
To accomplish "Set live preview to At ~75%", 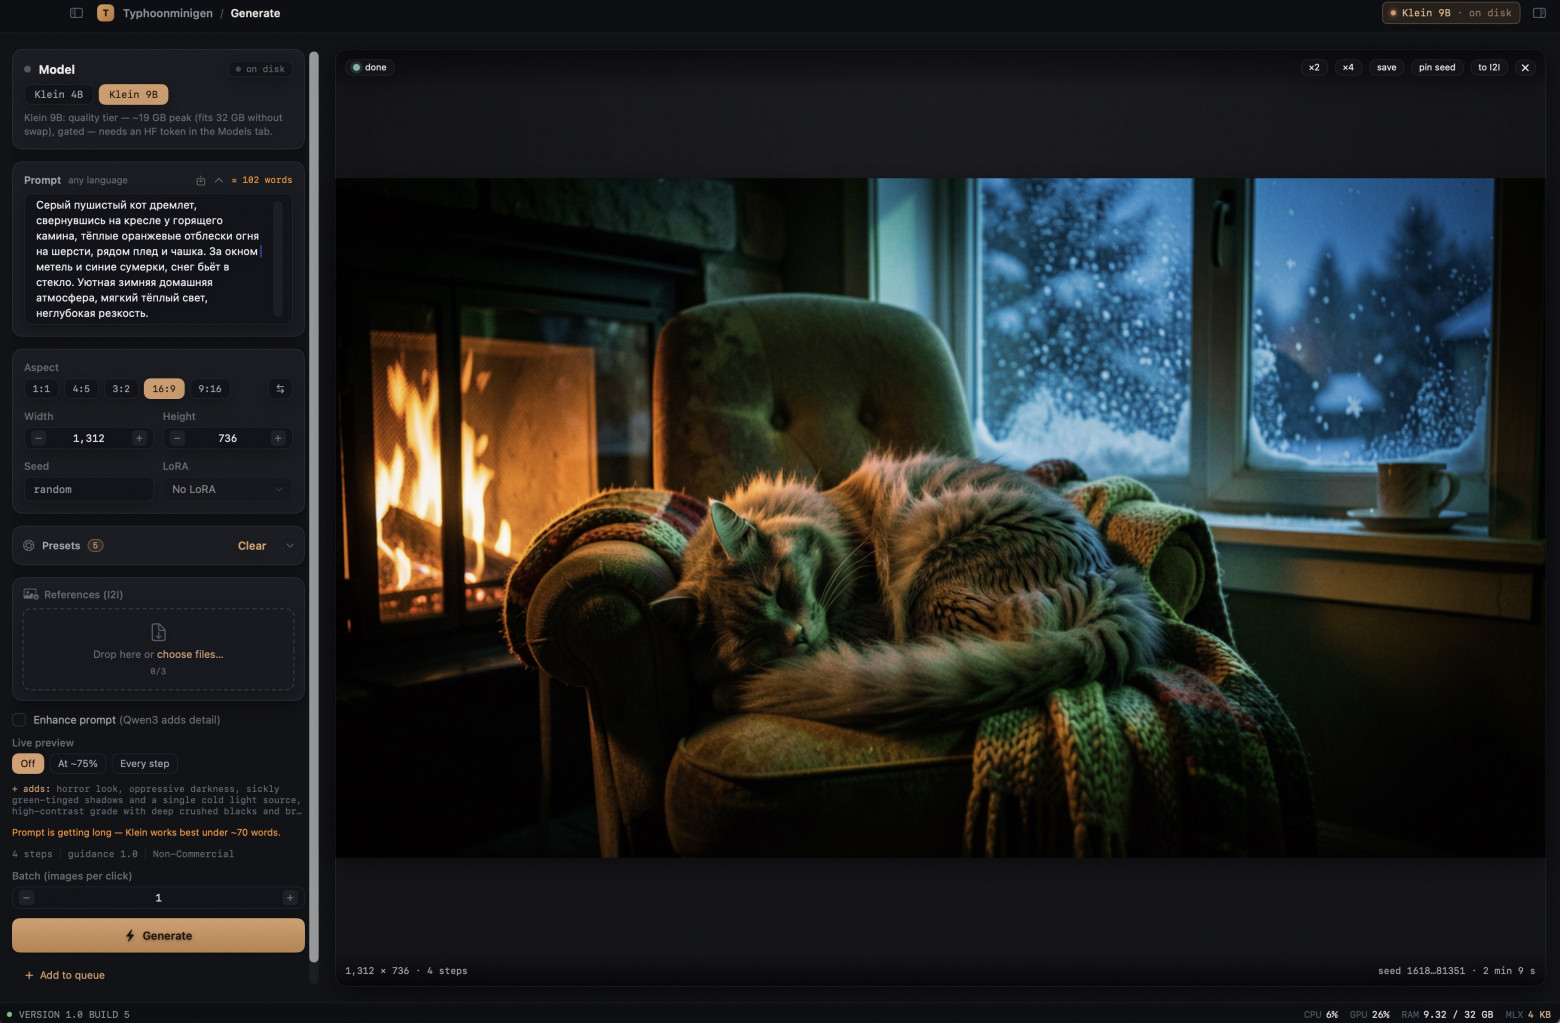I will tap(78, 764).
